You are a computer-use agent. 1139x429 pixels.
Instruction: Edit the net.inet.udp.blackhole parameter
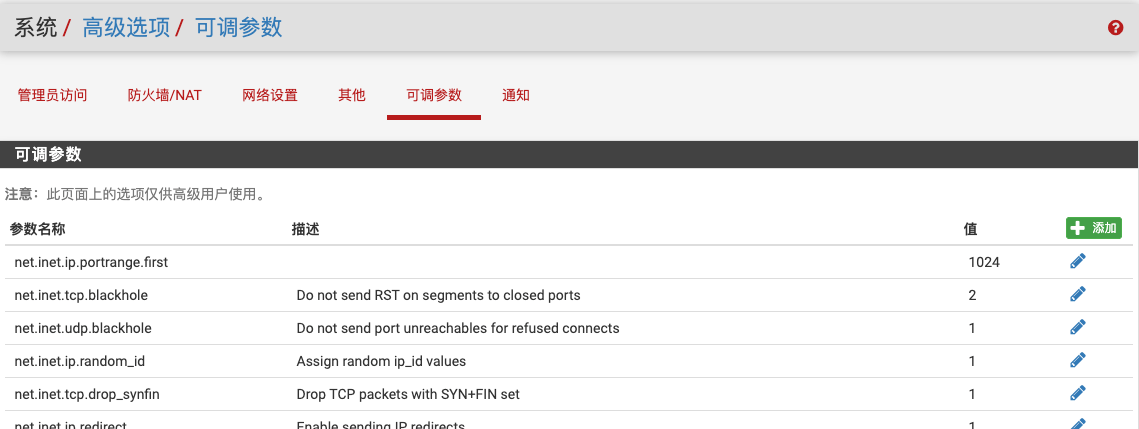coord(1077,327)
